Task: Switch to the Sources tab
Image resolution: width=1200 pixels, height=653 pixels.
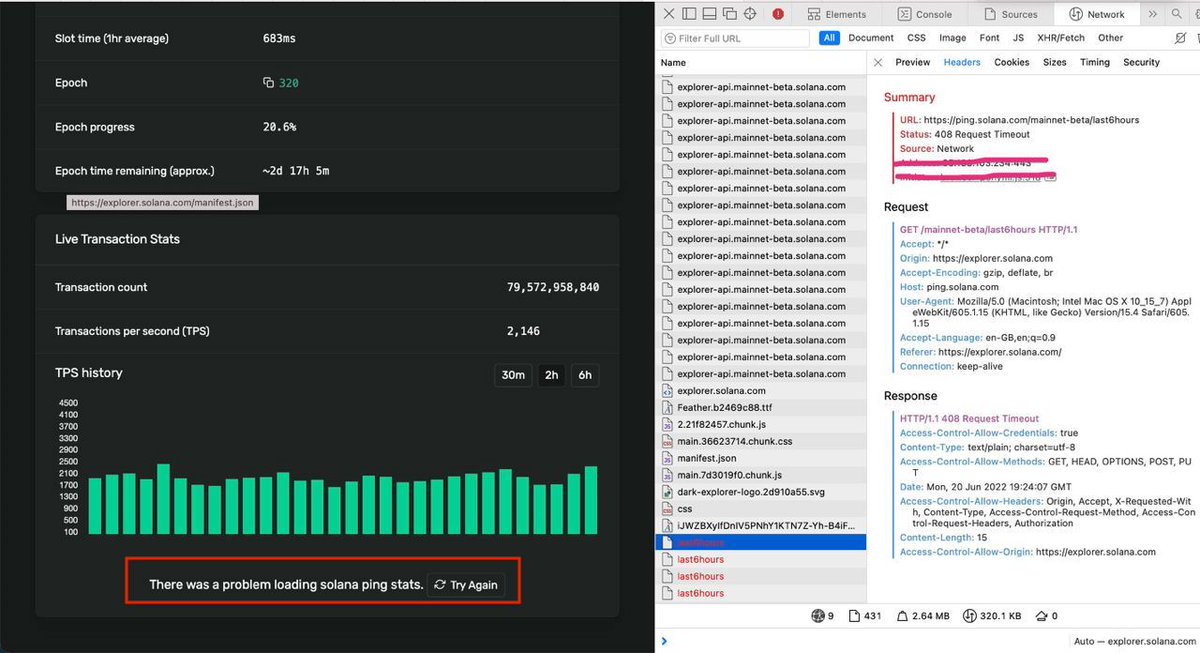Action: (x=1011, y=14)
